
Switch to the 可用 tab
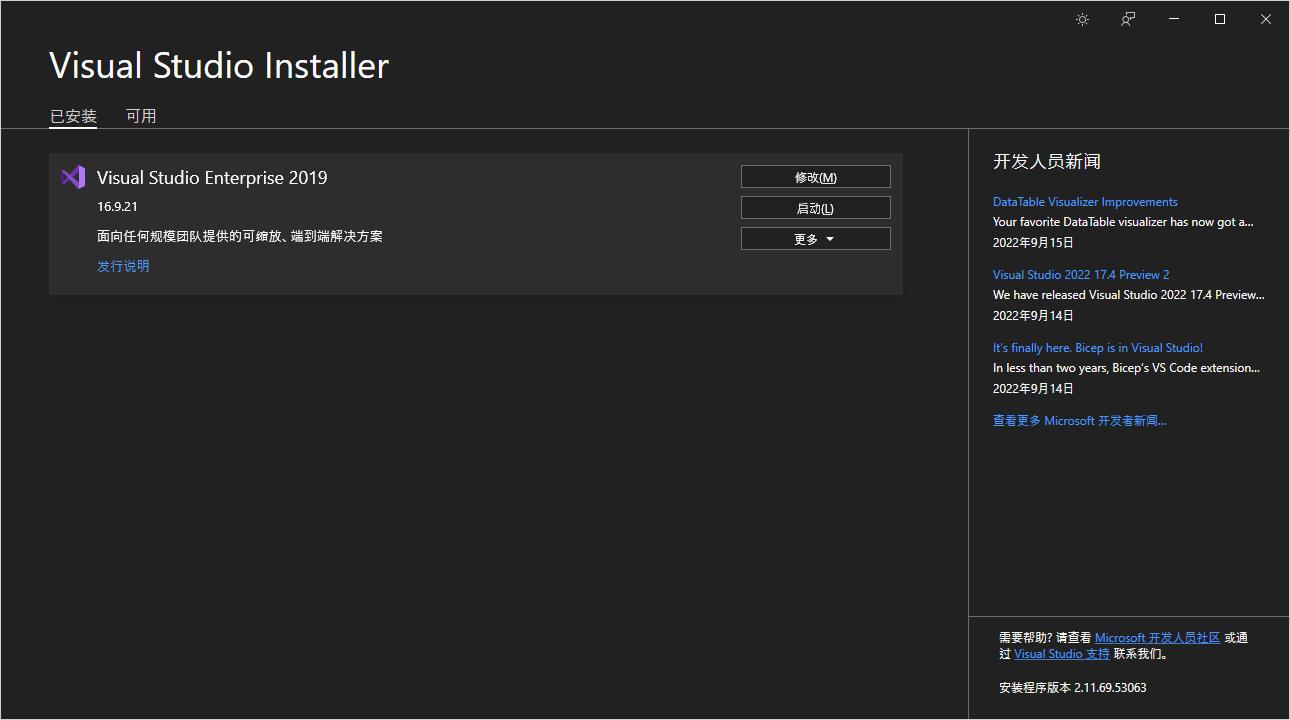(141, 116)
